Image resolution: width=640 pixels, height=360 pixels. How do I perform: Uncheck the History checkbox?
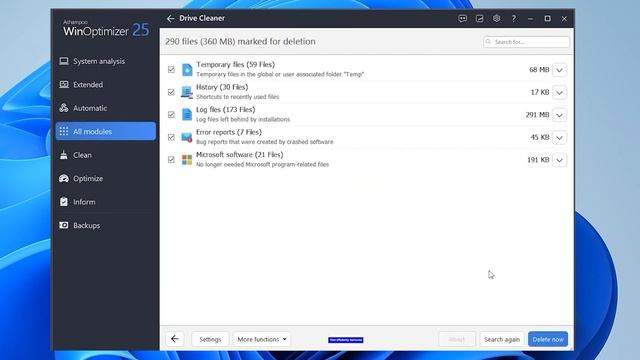point(171,92)
